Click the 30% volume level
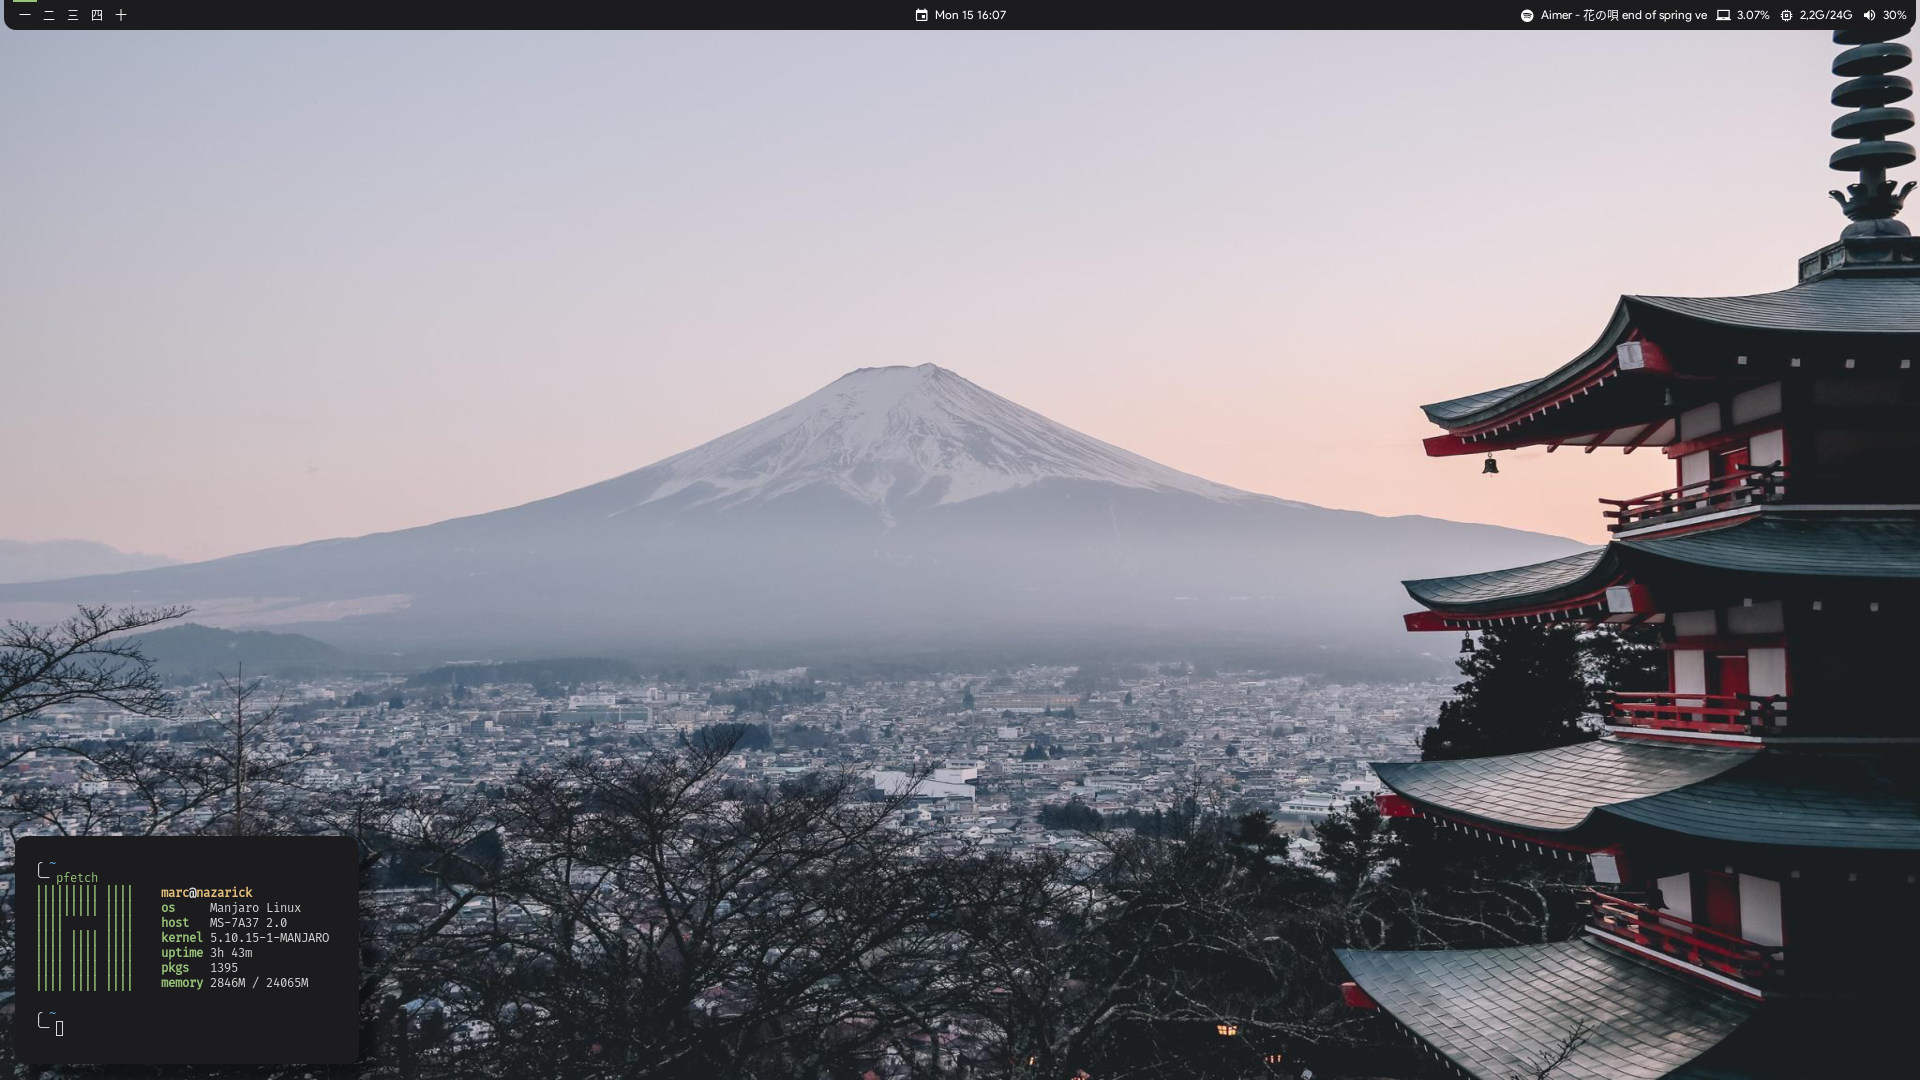This screenshot has width=1920, height=1080. [x=1894, y=15]
